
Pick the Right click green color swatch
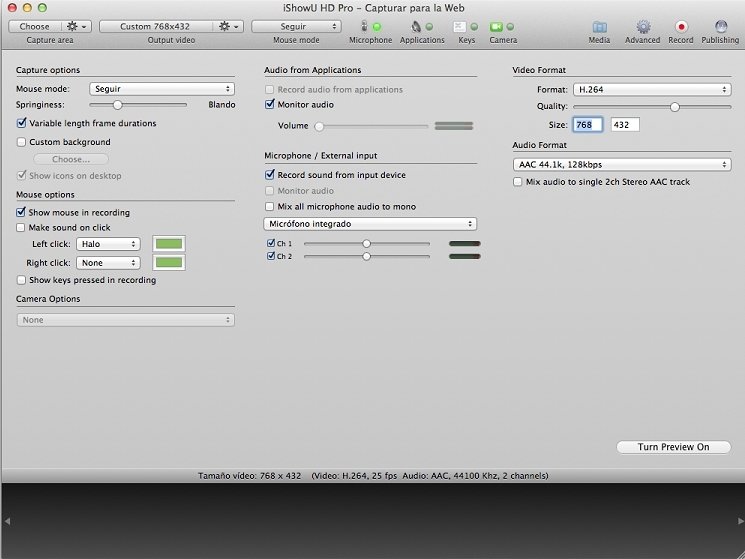click(169, 263)
